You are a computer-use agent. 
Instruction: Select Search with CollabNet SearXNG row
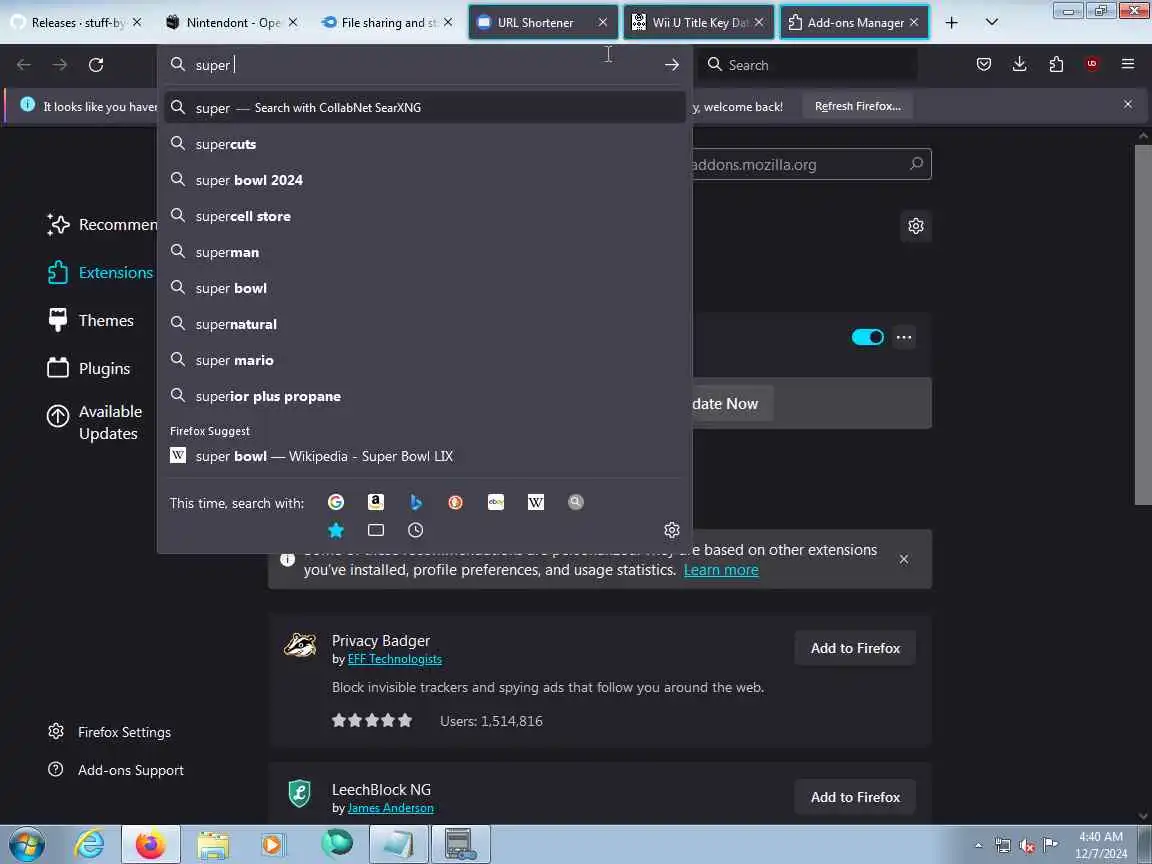[425, 108]
